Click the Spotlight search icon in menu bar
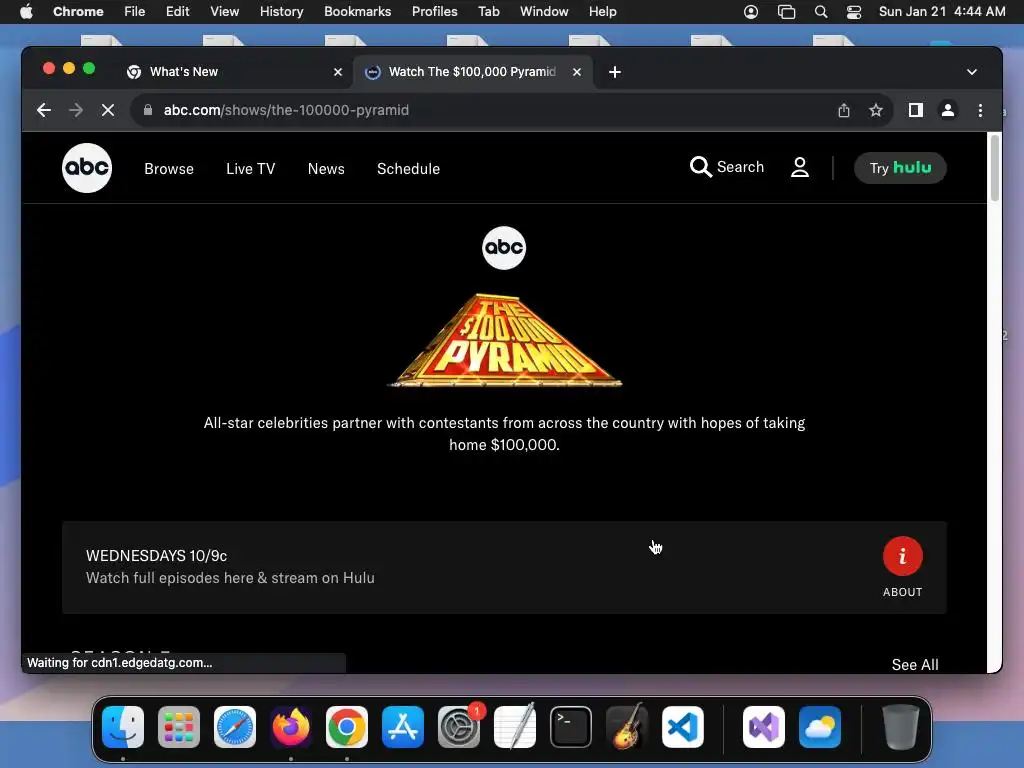The image size is (1024, 768). [x=821, y=12]
